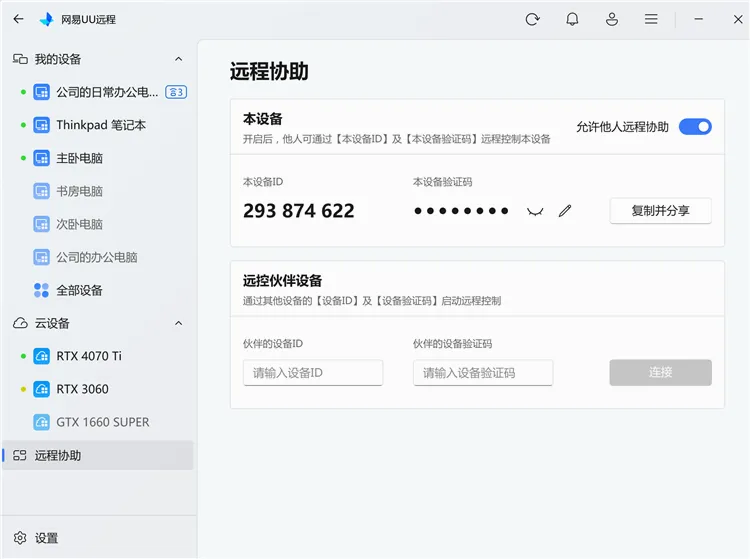This screenshot has height=559, width=750.
Task: Click device ID 293 874 622
Action: coord(299,211)
